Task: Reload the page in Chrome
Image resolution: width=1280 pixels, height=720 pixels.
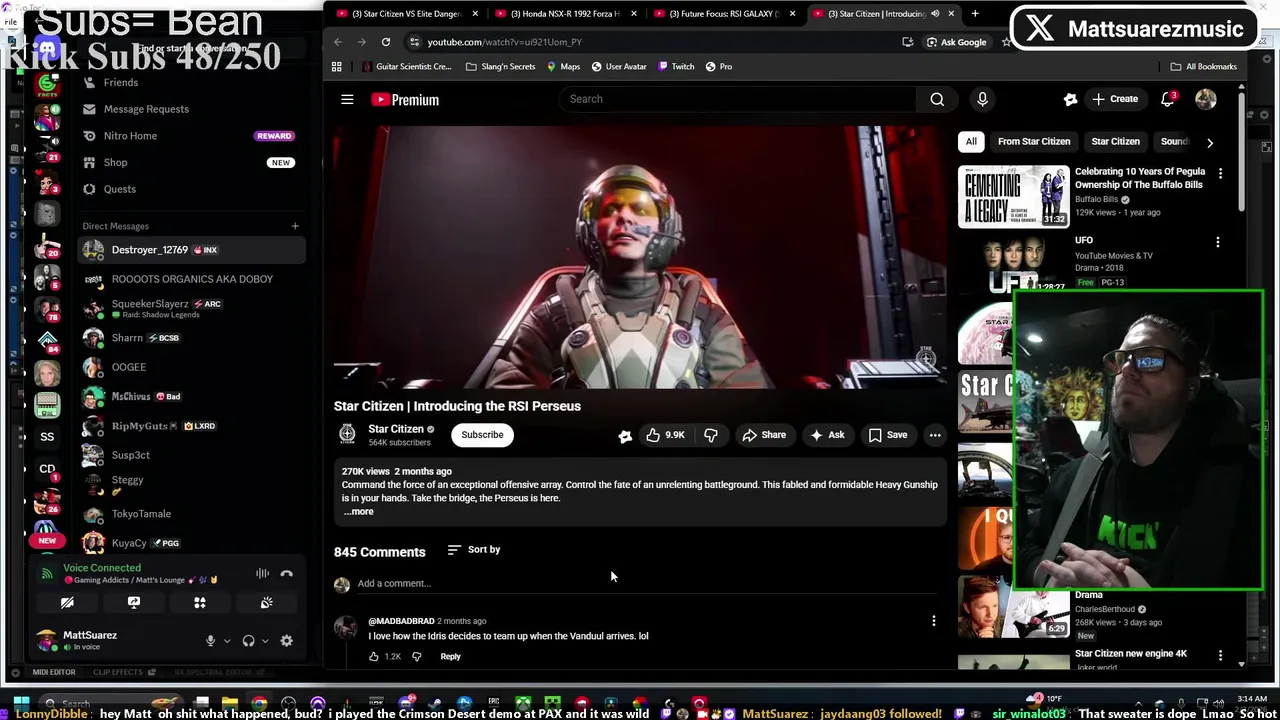Action: pos(385,42)
